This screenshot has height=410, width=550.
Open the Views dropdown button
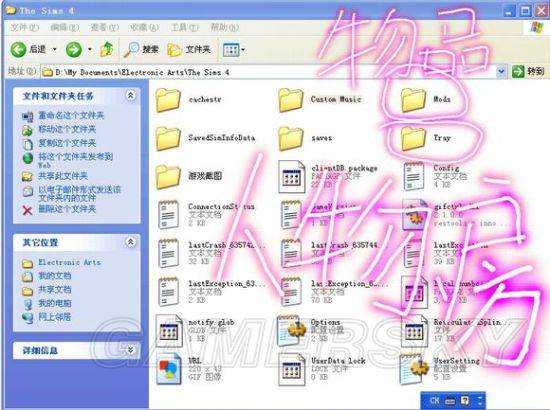(x=234, y=50)
